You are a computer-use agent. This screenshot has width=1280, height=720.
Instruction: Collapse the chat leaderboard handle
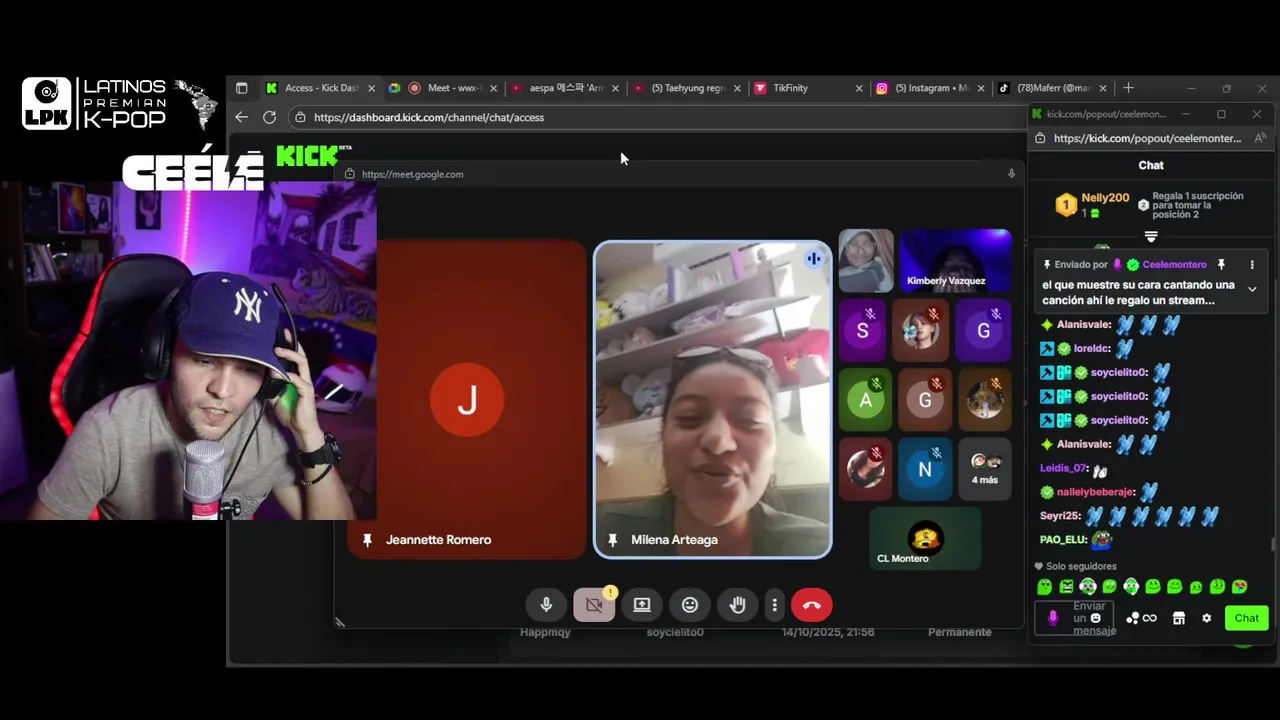[x=1151, y=237]
